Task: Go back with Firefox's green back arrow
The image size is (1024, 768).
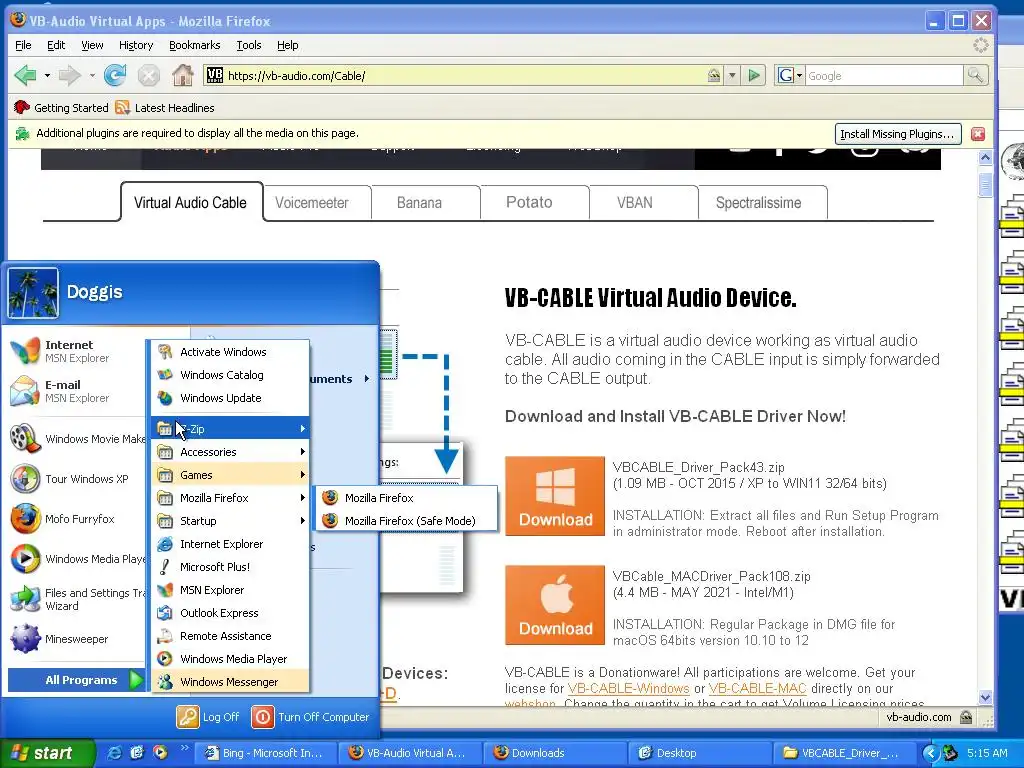Action: (x=25, y=76)
